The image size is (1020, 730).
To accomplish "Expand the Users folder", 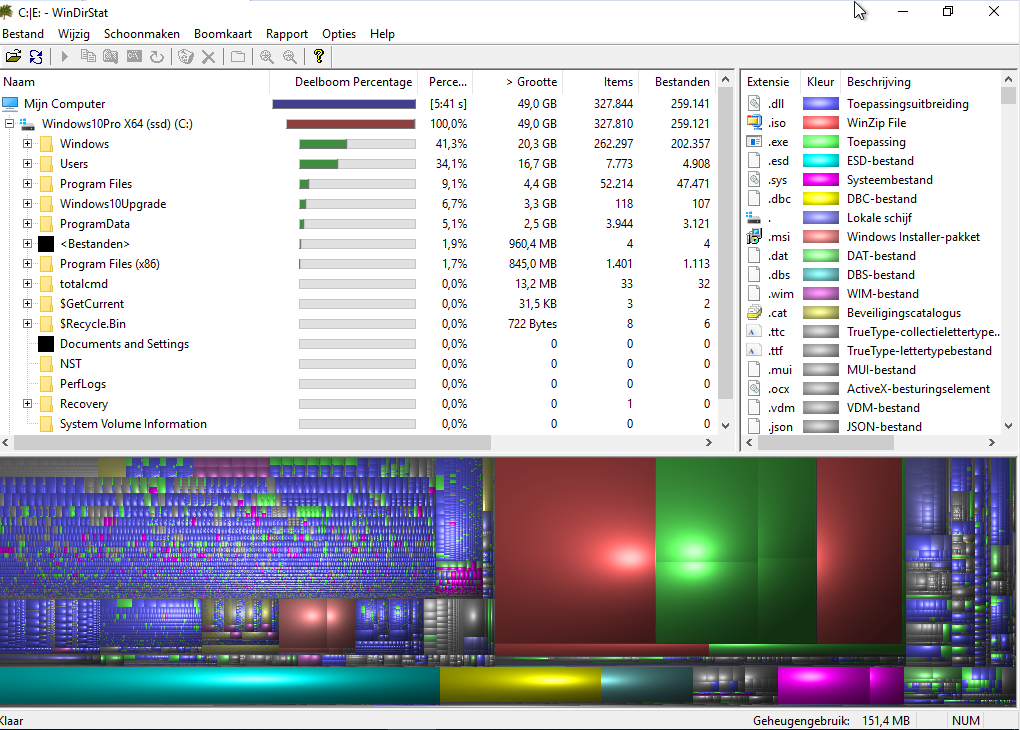I will [x=28, y=164].
